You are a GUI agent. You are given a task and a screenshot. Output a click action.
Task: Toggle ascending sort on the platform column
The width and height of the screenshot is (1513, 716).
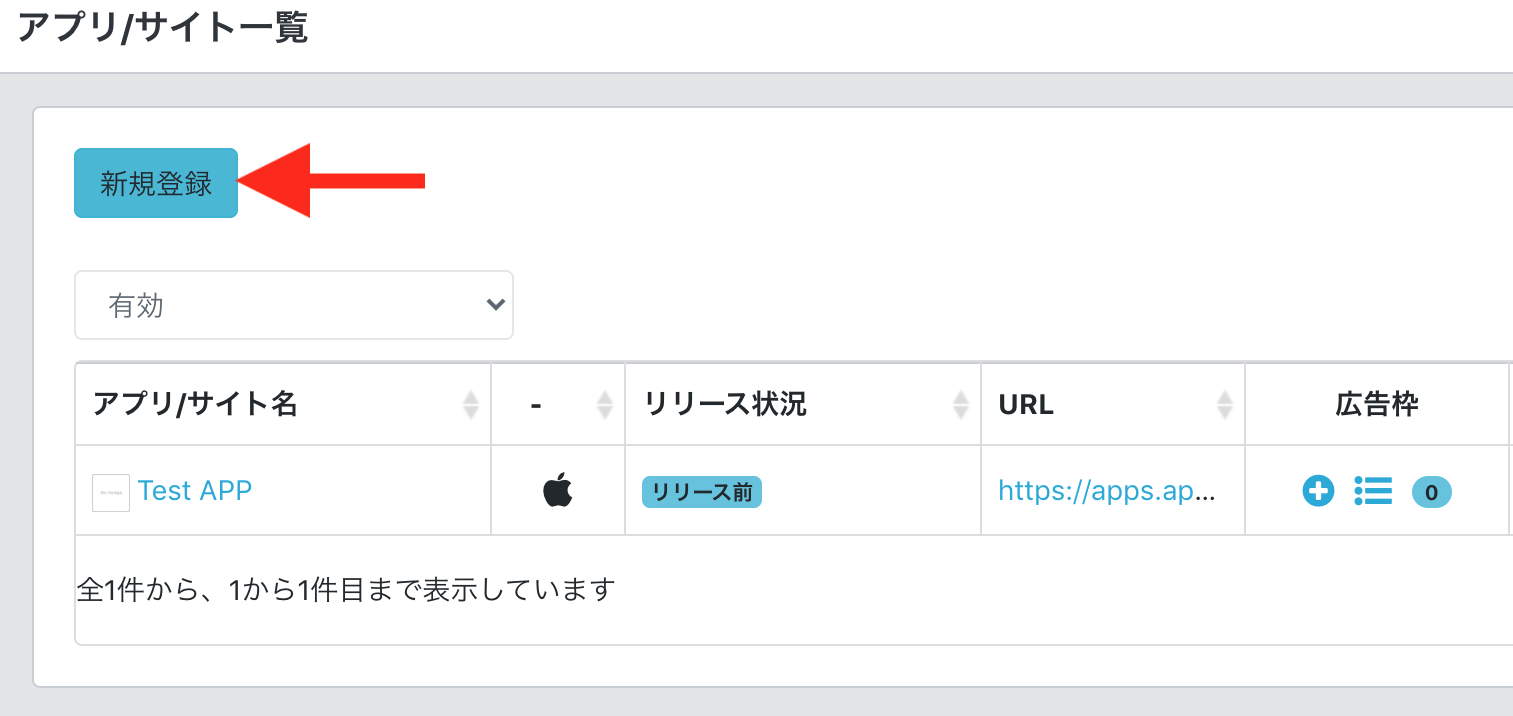click(604, 404)
